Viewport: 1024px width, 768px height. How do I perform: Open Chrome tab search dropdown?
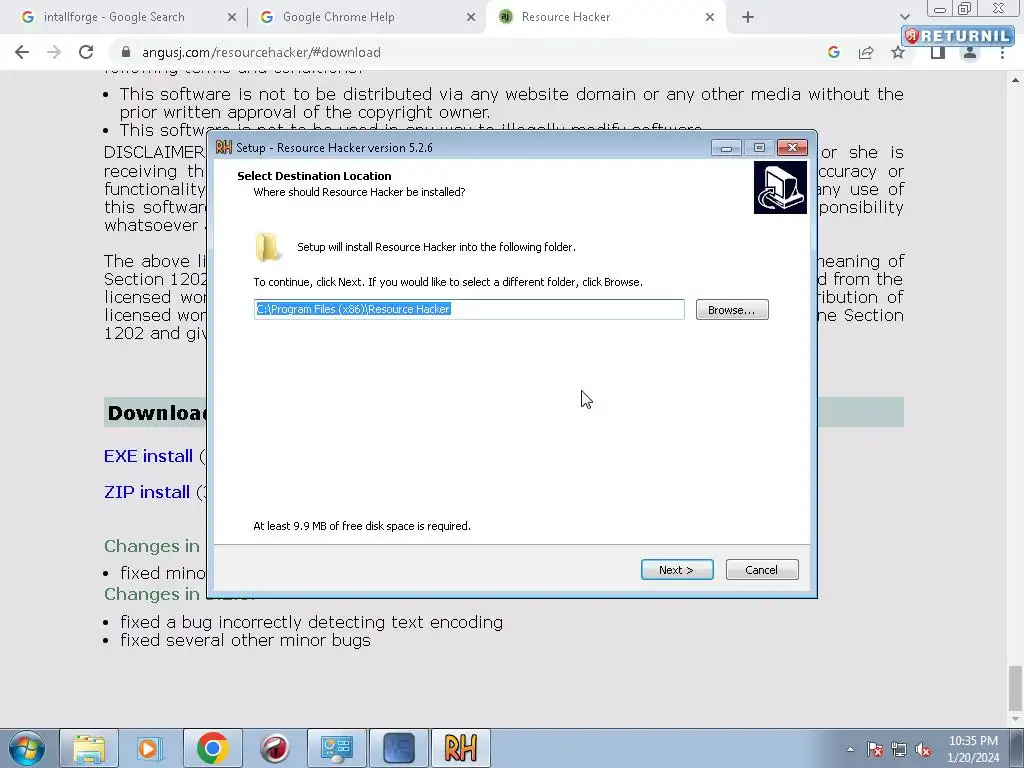coord(904,17)
